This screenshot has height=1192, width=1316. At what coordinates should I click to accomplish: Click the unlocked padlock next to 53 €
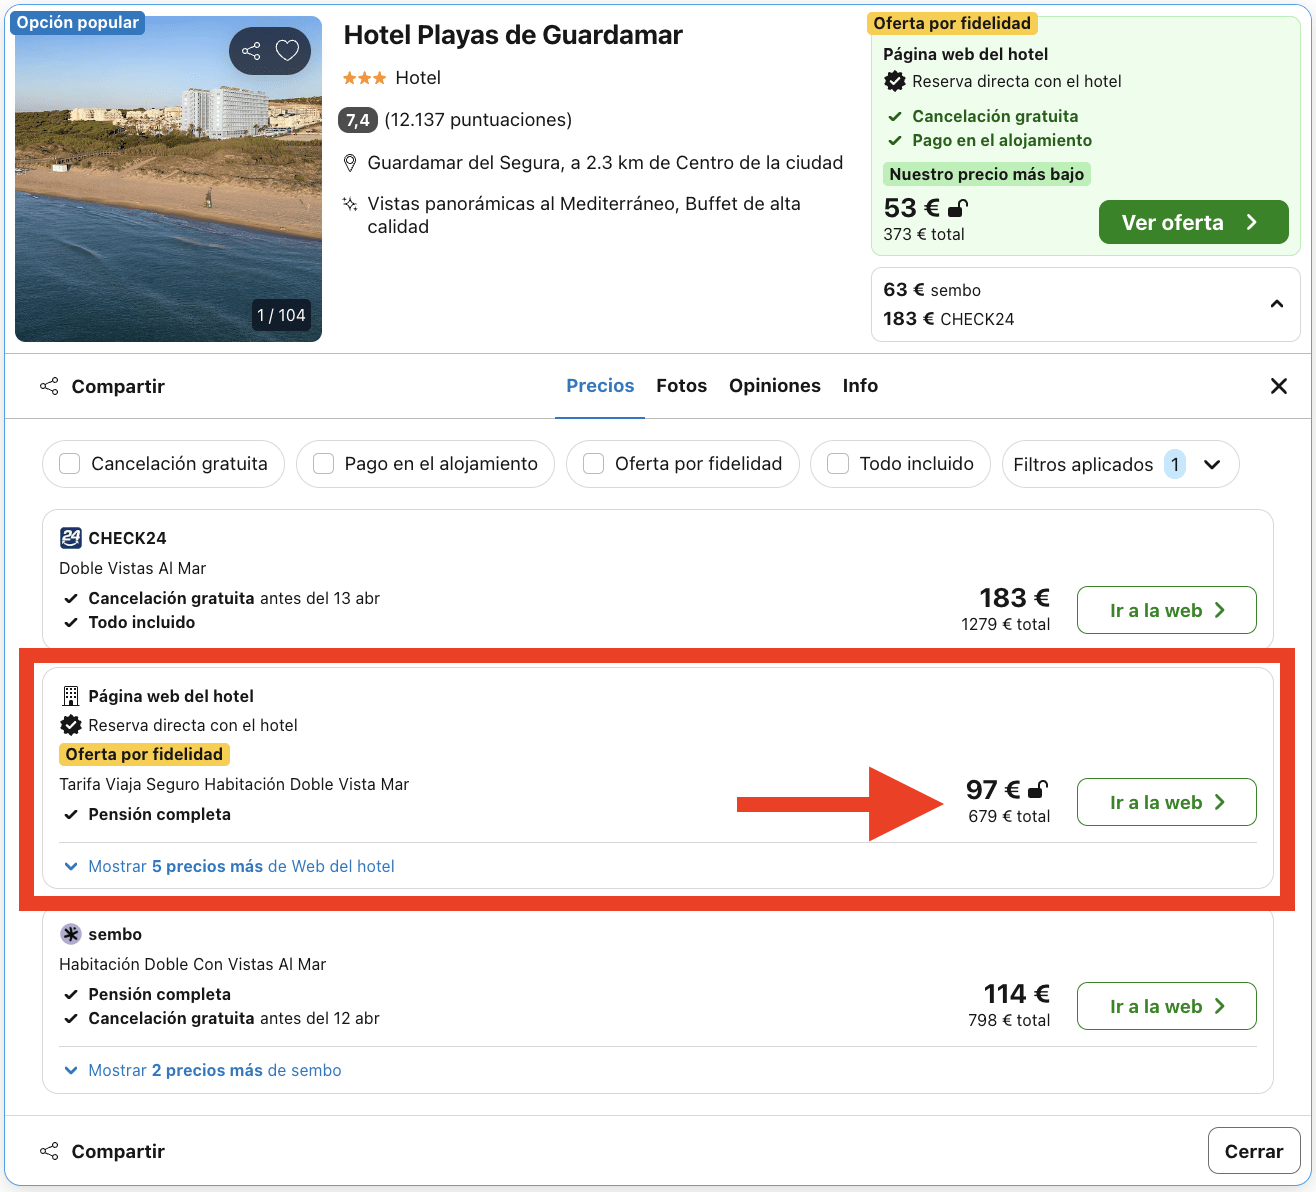(x=958, y=208)
